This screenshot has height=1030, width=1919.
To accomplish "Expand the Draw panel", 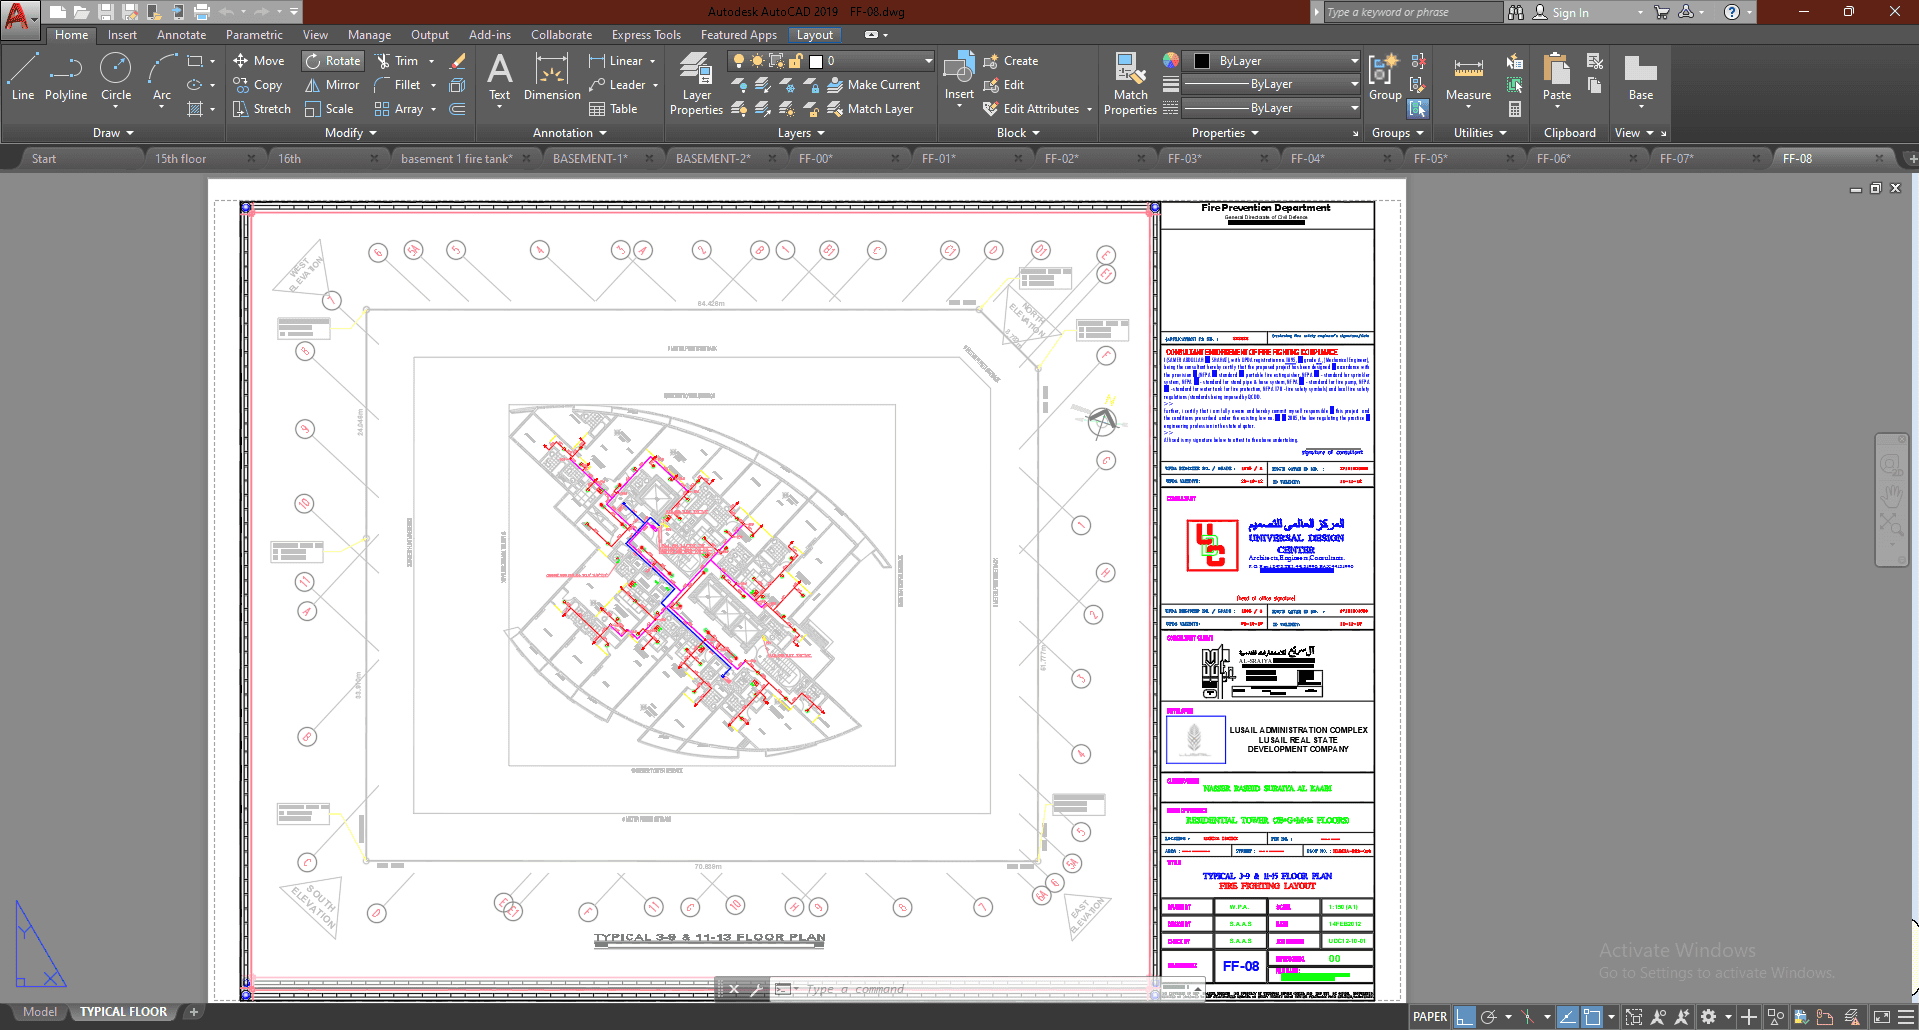I will [113, 133].
